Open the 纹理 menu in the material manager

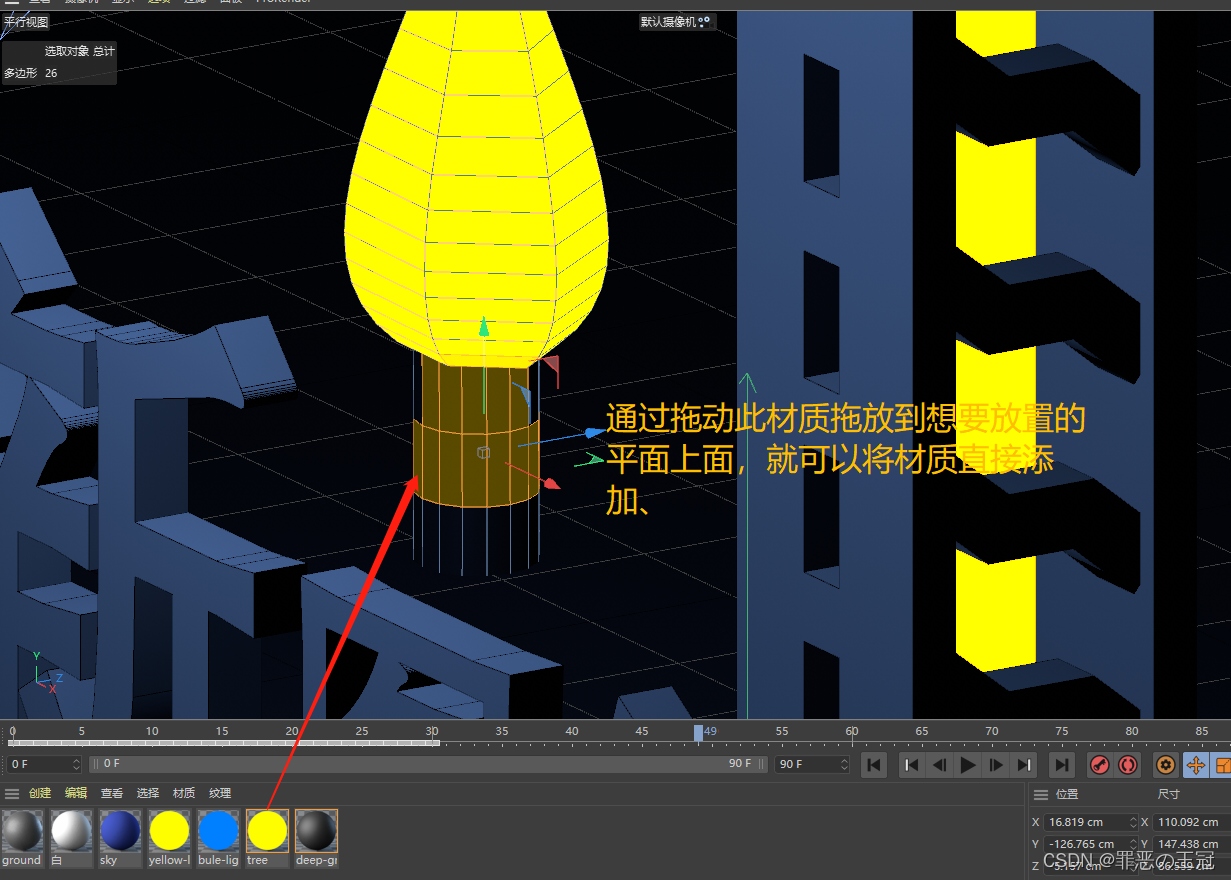tap(220, 793)
